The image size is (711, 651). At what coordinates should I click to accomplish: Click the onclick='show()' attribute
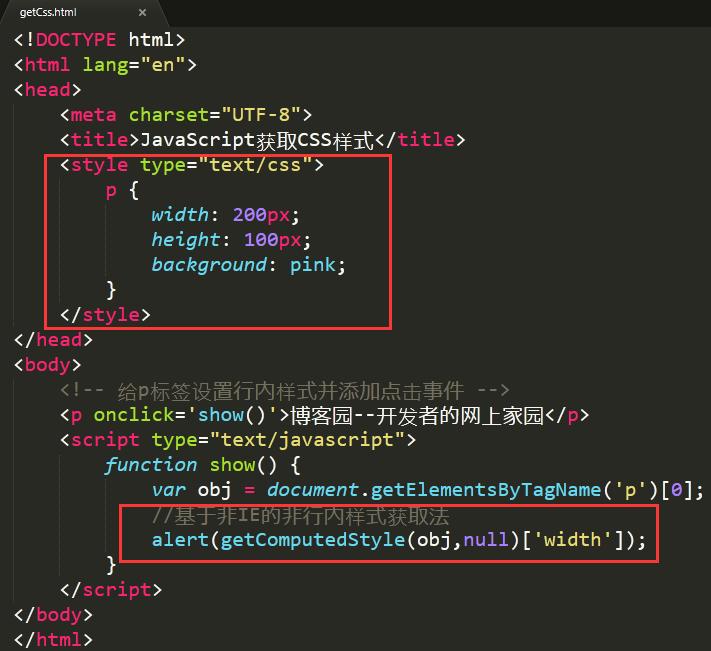(x=184, y=415)
